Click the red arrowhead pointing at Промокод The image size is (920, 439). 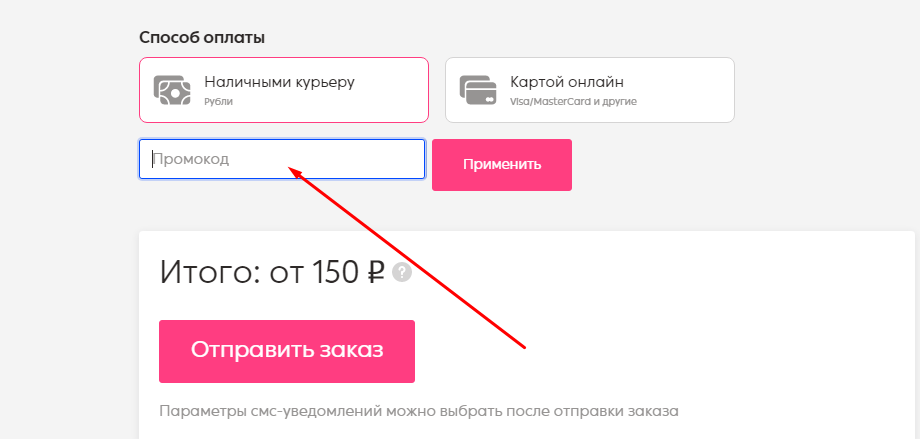click(x=295, y=172)
